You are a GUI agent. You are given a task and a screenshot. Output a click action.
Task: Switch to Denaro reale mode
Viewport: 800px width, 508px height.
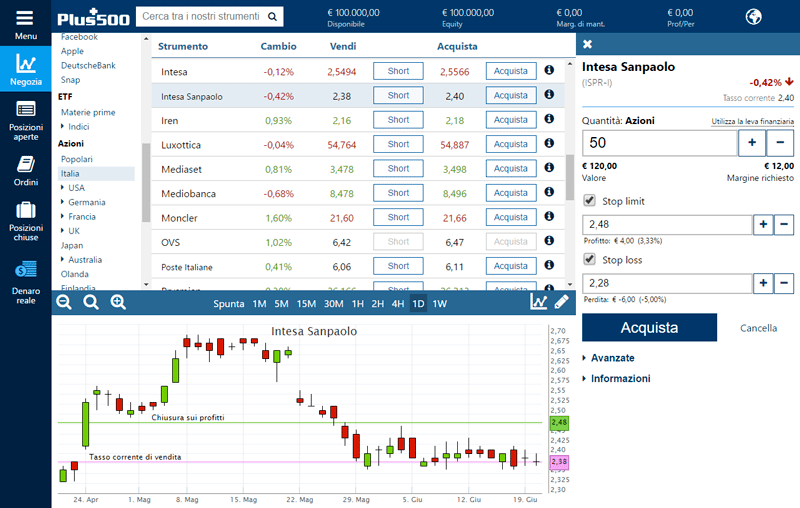(26, 283)
